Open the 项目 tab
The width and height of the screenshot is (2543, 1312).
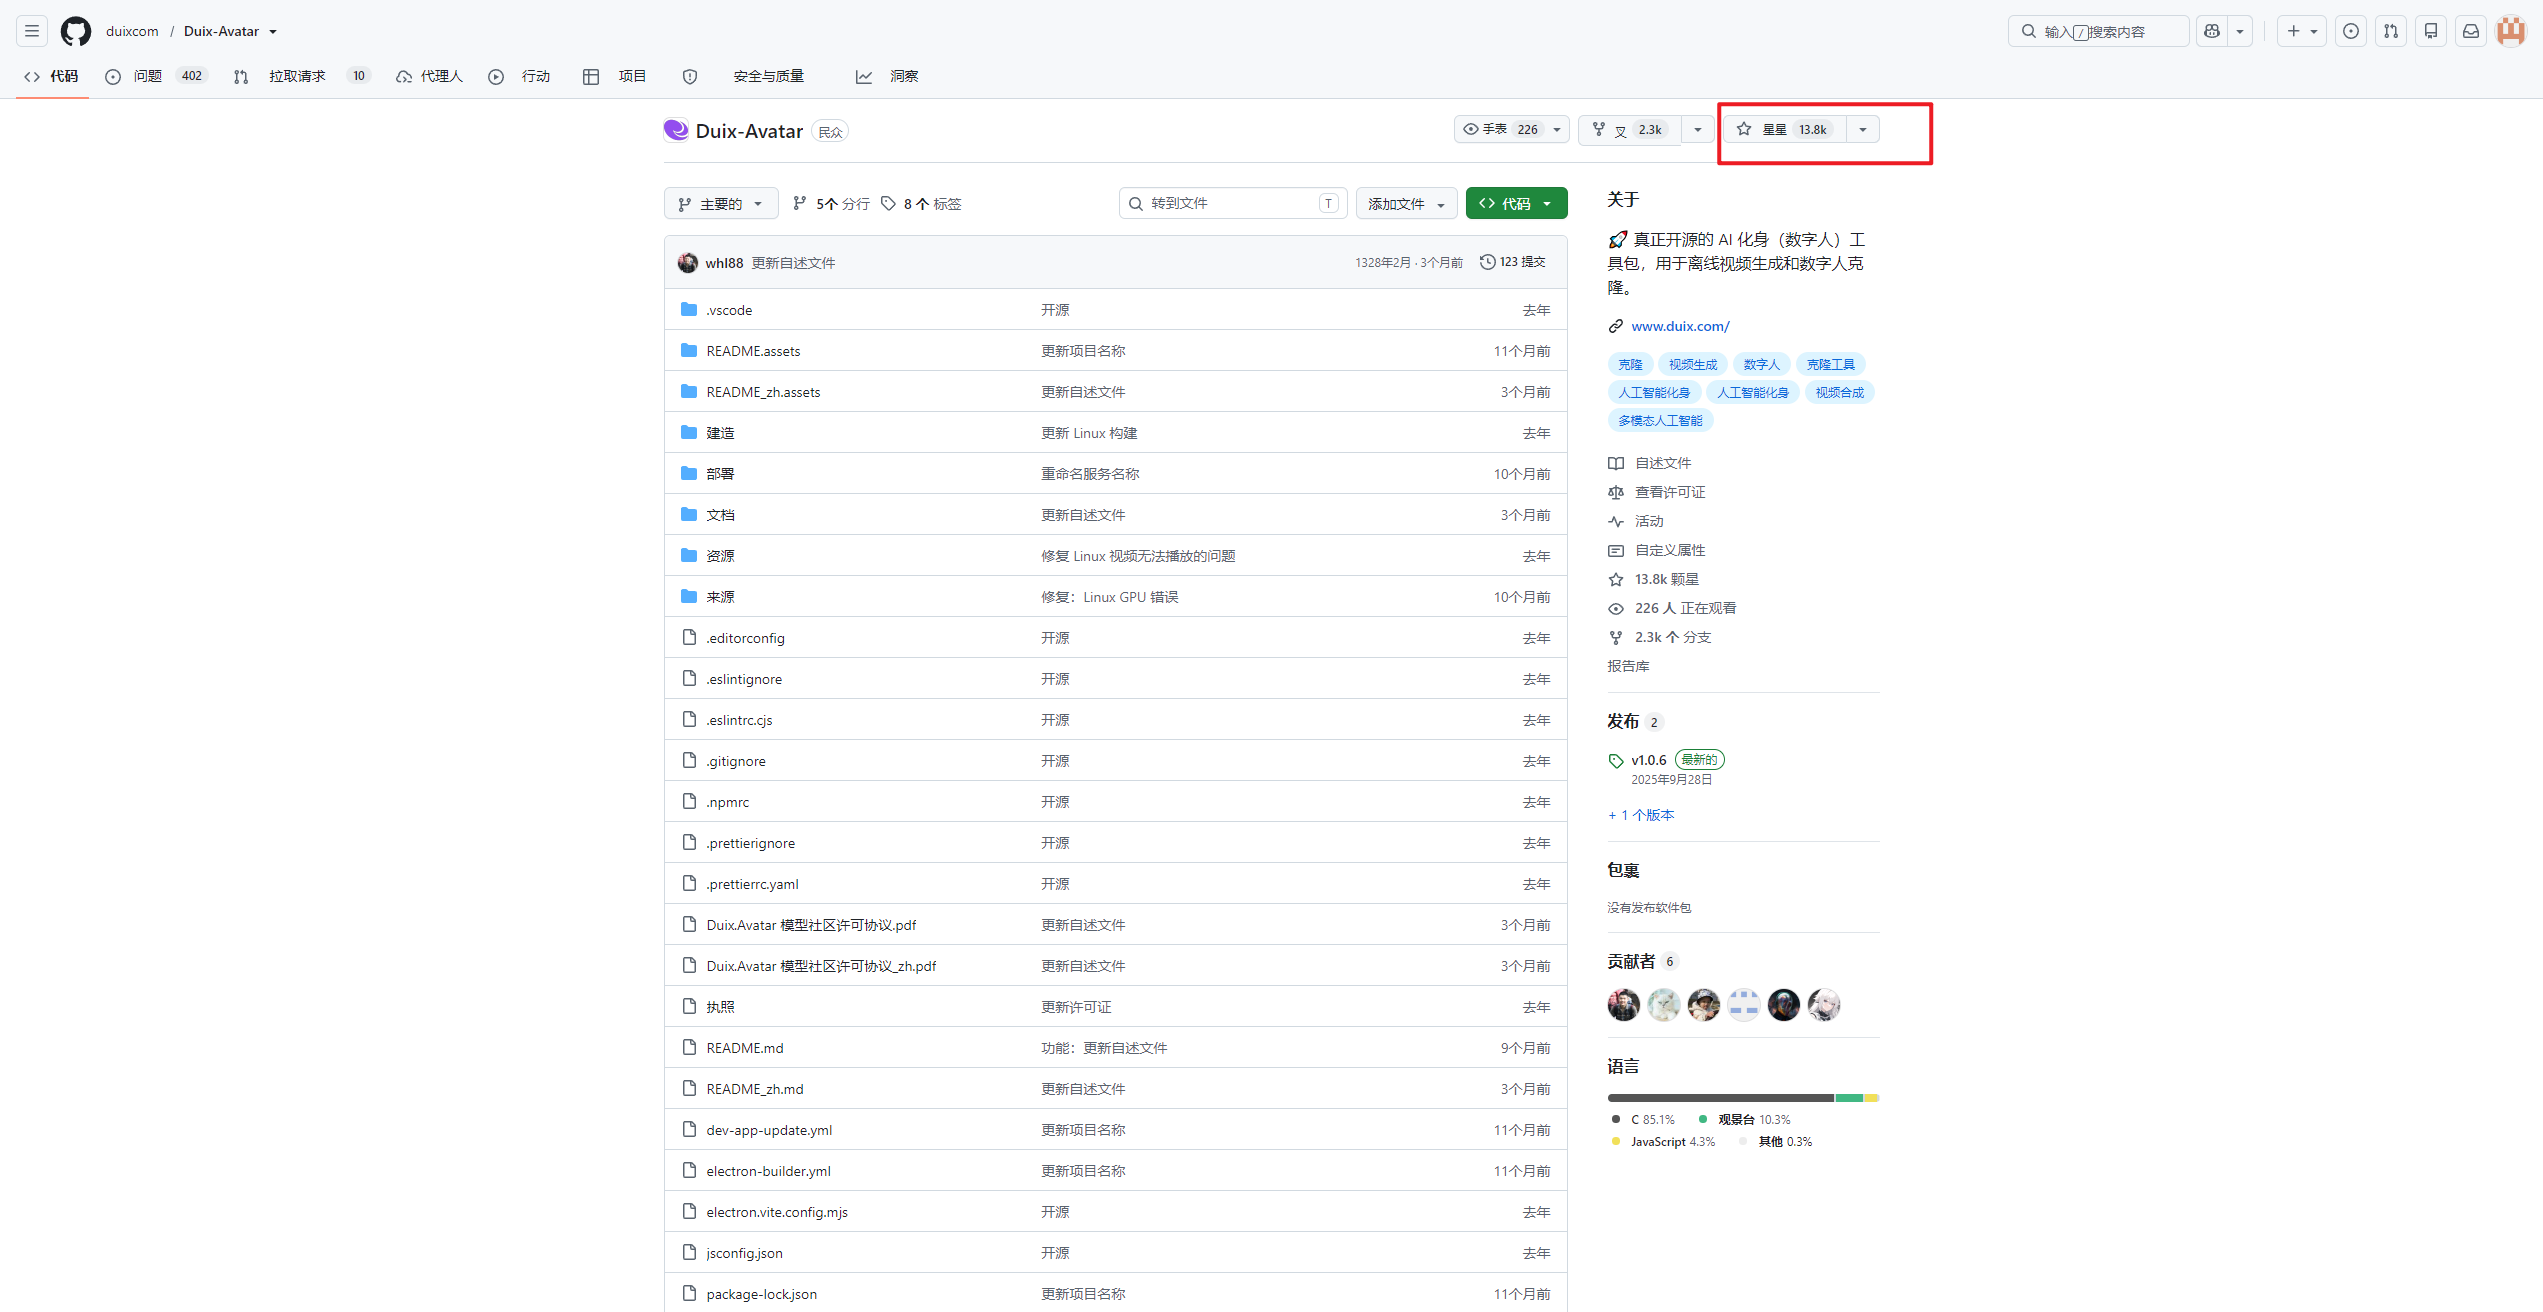[x=616, y=76]
